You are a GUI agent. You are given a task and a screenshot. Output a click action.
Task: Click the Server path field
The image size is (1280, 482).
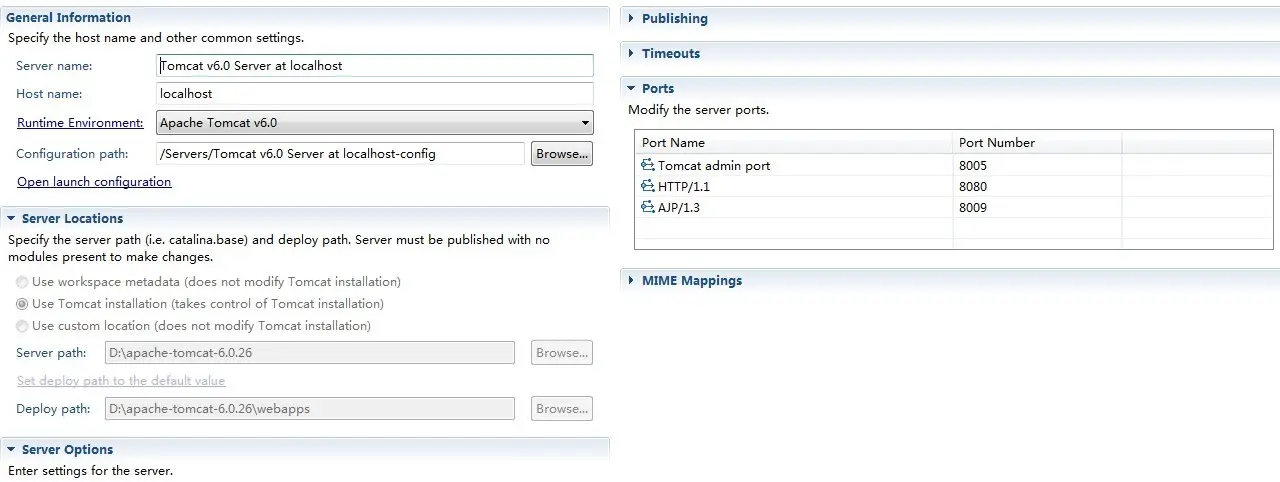[x=310, y=353]
